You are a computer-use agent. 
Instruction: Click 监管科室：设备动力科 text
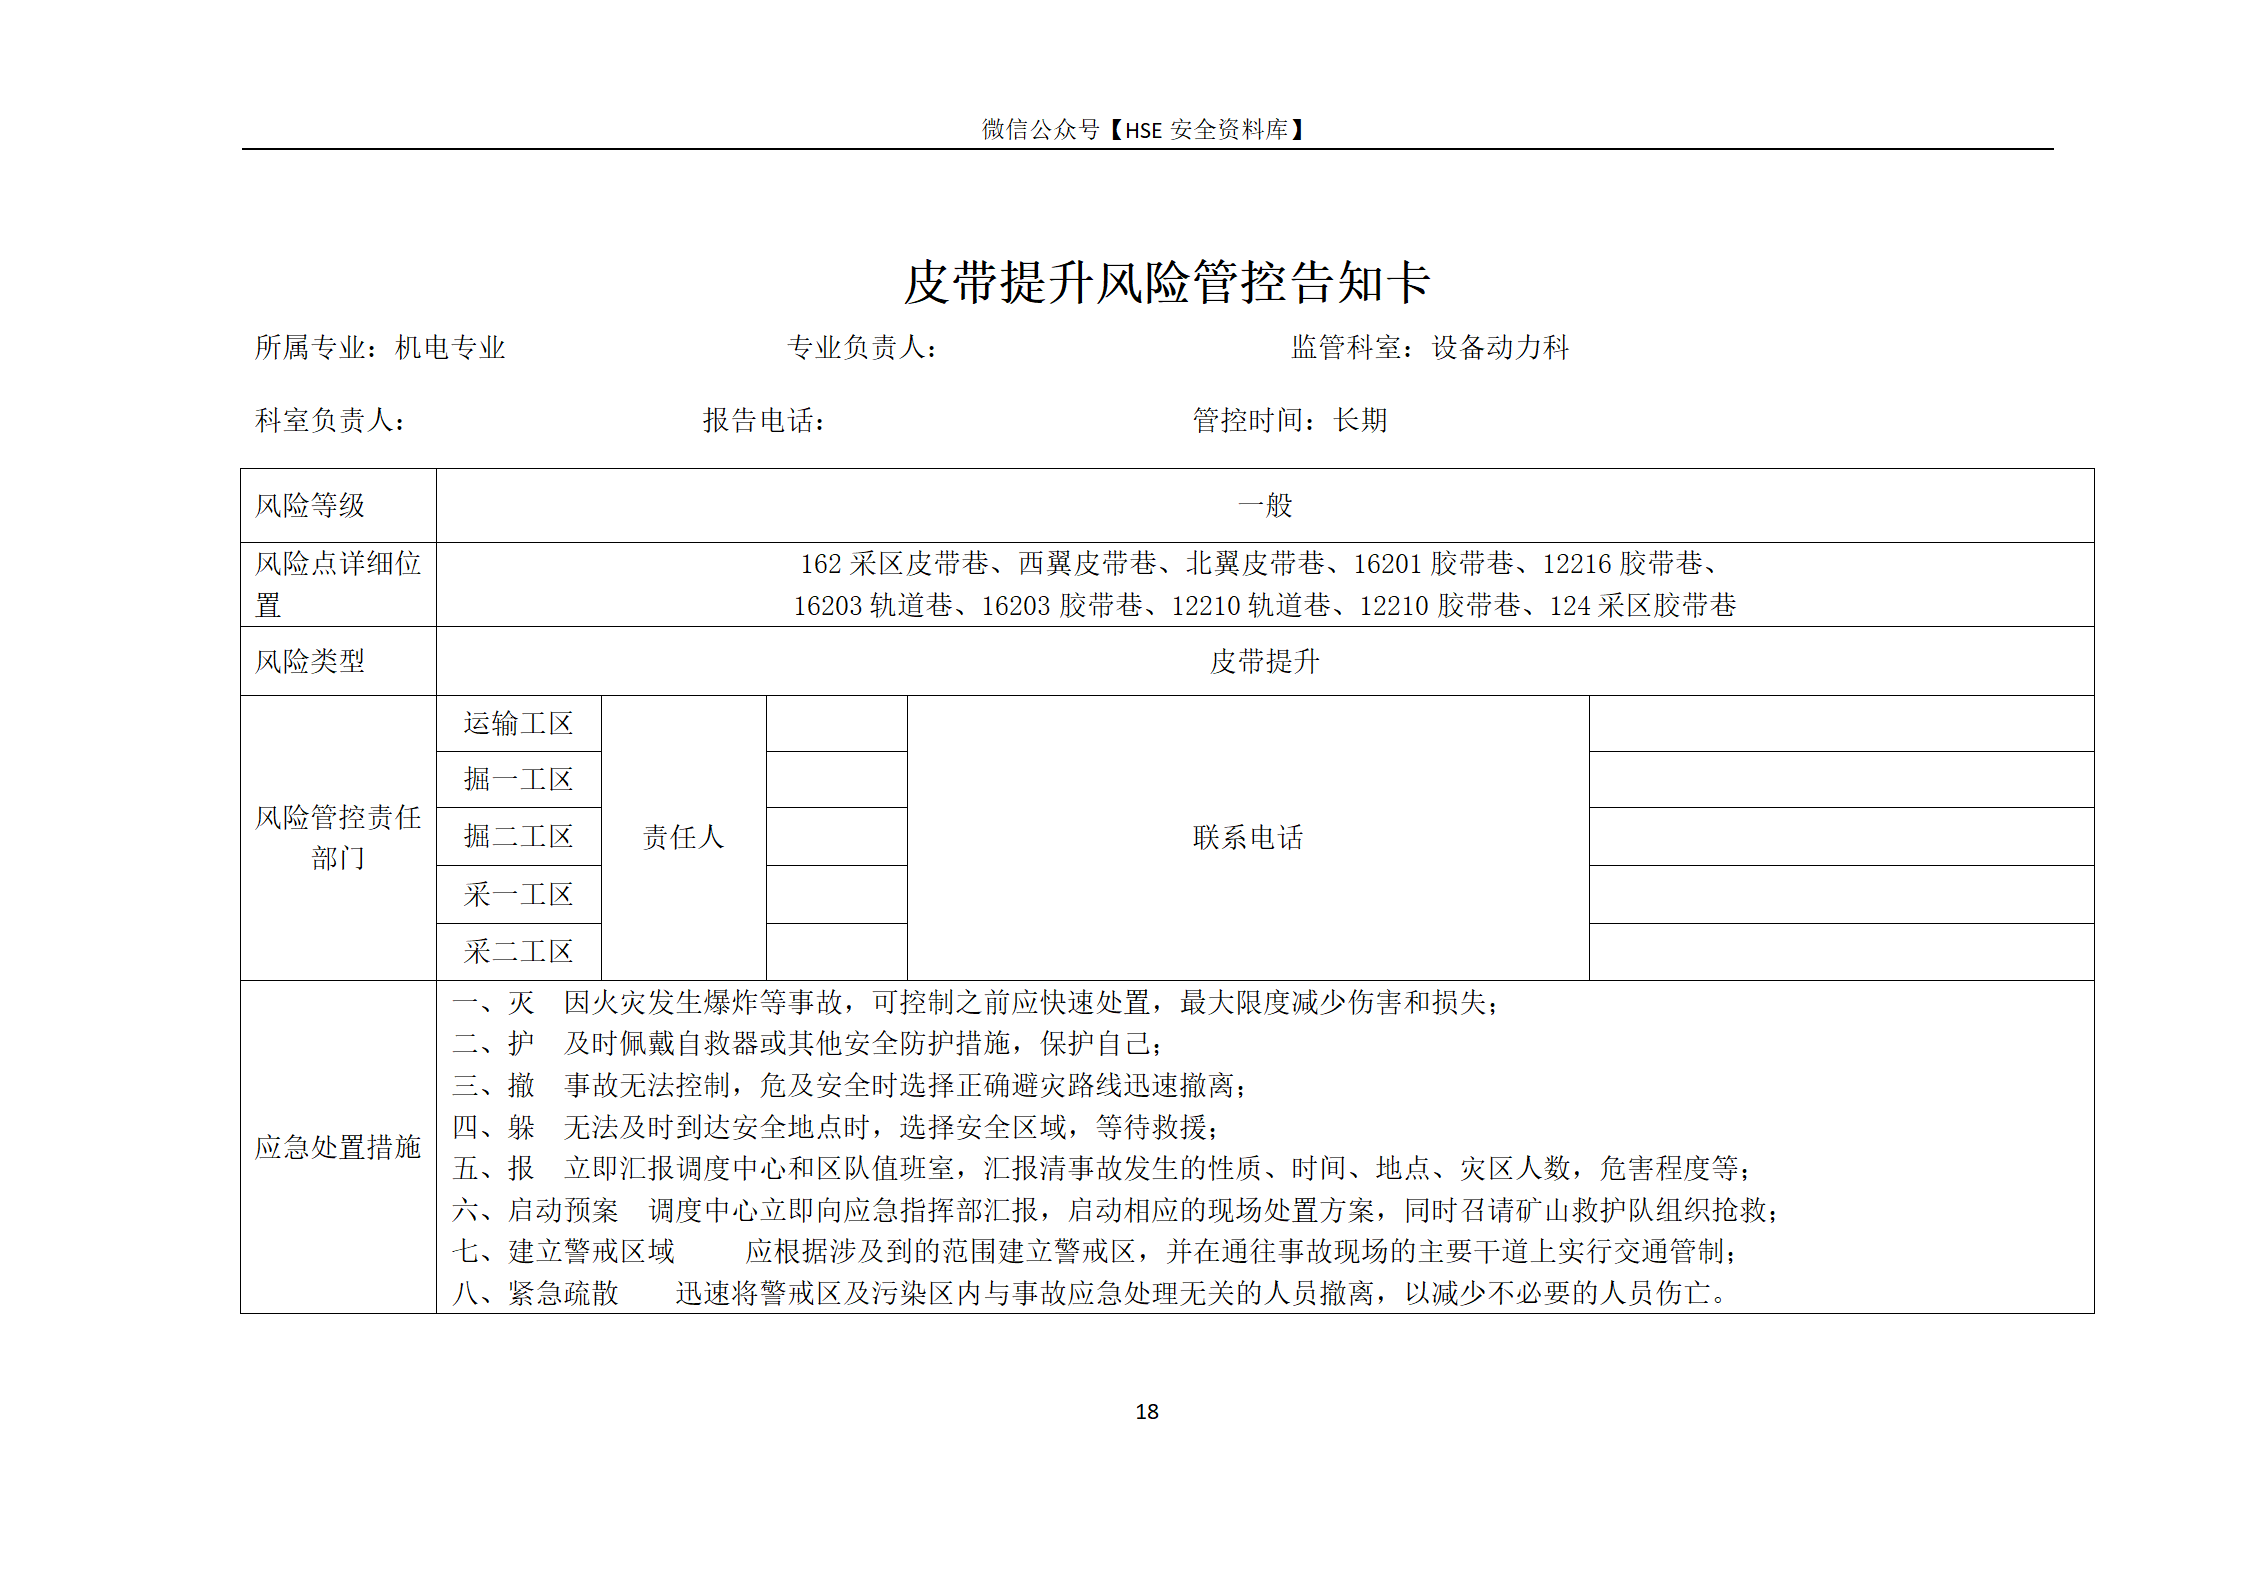(x=1430, y=347)
